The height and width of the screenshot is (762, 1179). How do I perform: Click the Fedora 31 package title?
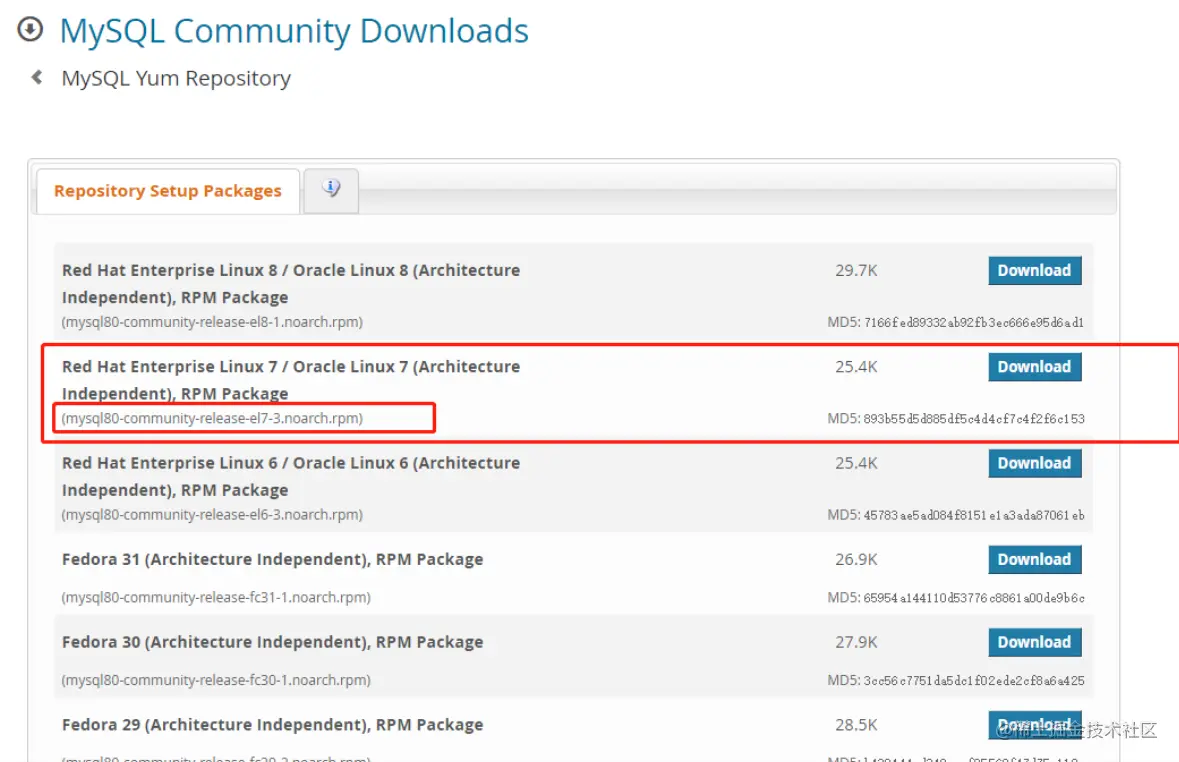(272, 560)
